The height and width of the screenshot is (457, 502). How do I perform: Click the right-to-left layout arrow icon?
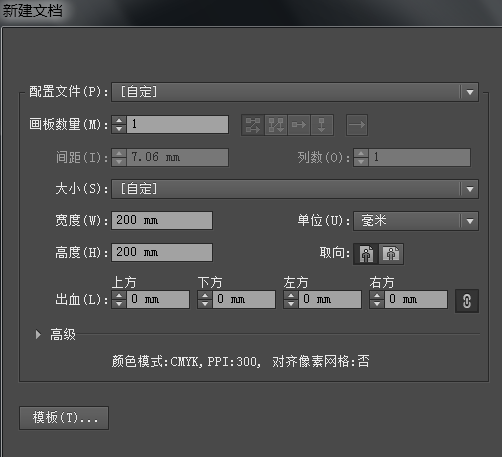tap(357, 125)
